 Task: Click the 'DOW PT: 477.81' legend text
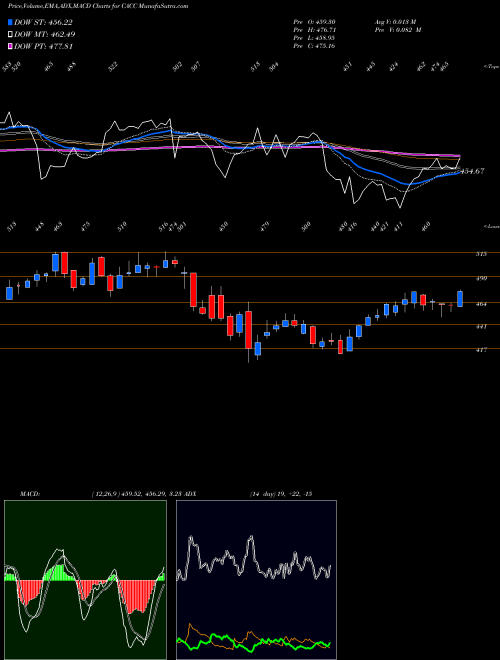click(44, 46)
